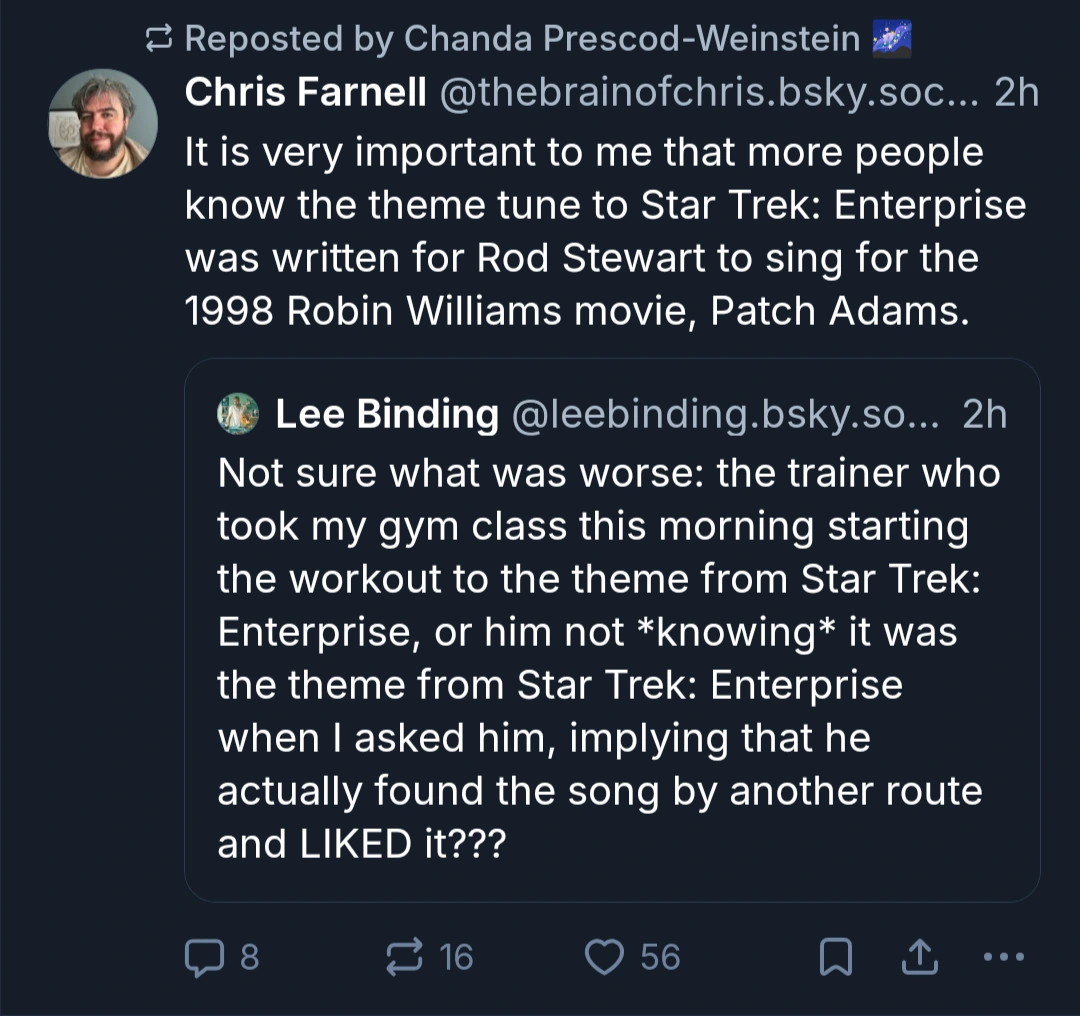This screenshot has width=1080, height=1016.
Task: Open the Lee Binding display name
Action: (387, 414)
